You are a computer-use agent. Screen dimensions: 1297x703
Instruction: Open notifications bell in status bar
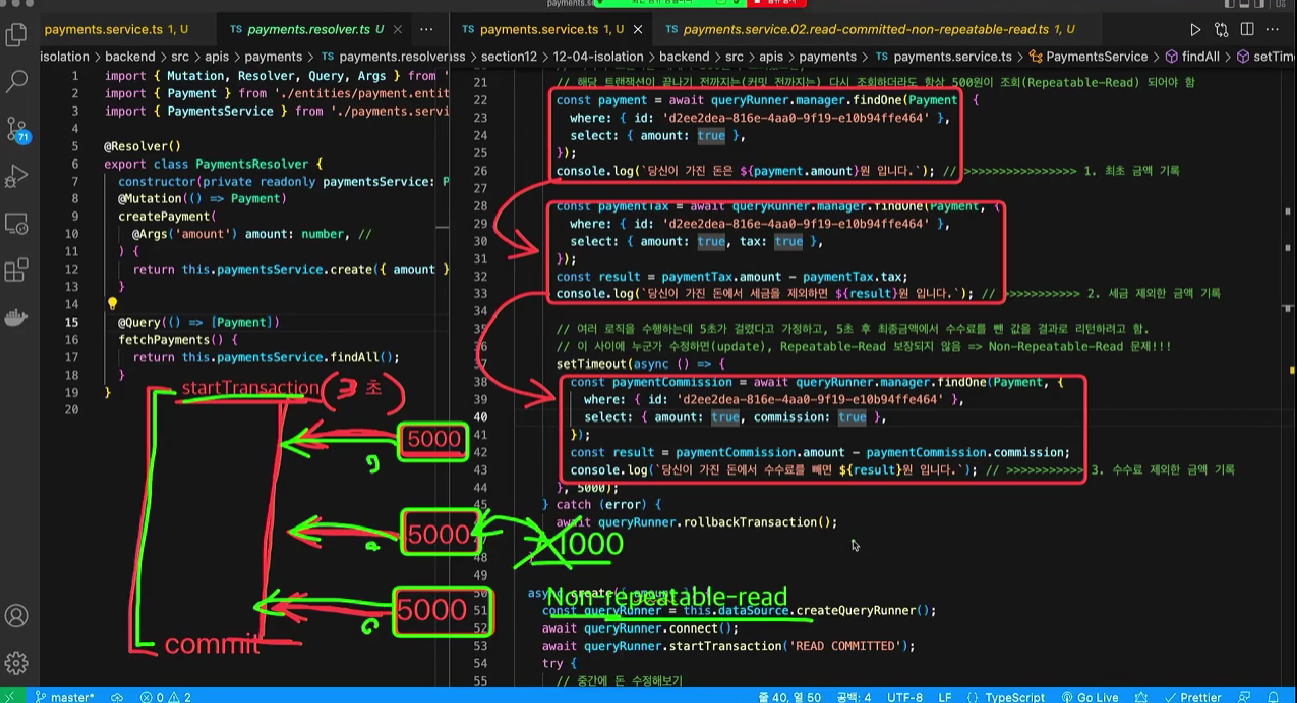[1273, 697]
